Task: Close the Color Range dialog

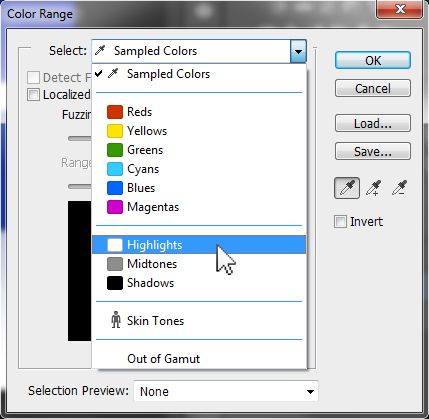Action: point(400,9)
